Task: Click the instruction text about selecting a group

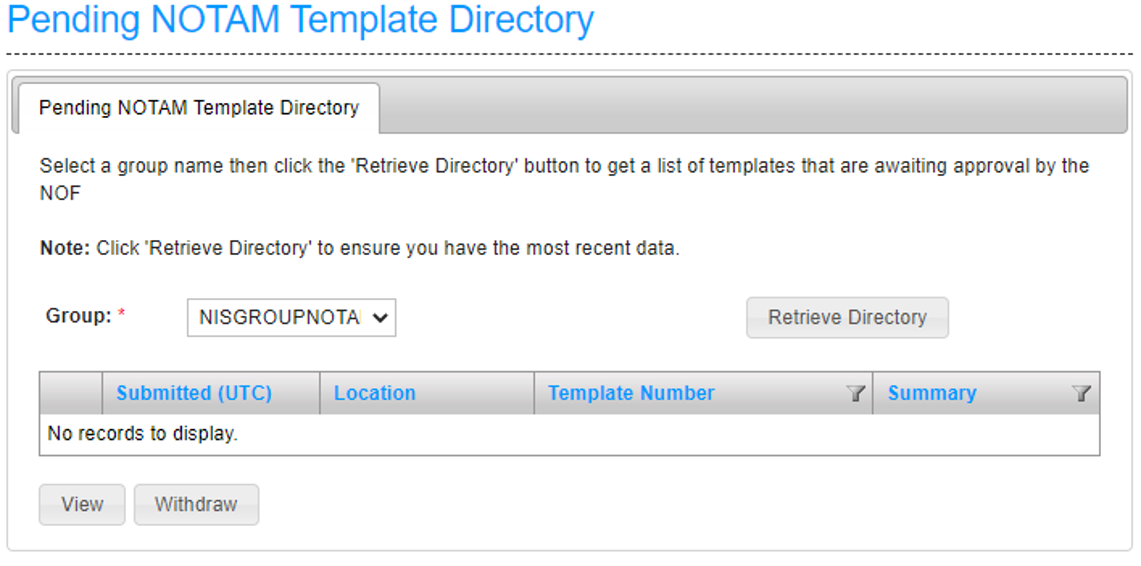Action: tap(564, 180)
